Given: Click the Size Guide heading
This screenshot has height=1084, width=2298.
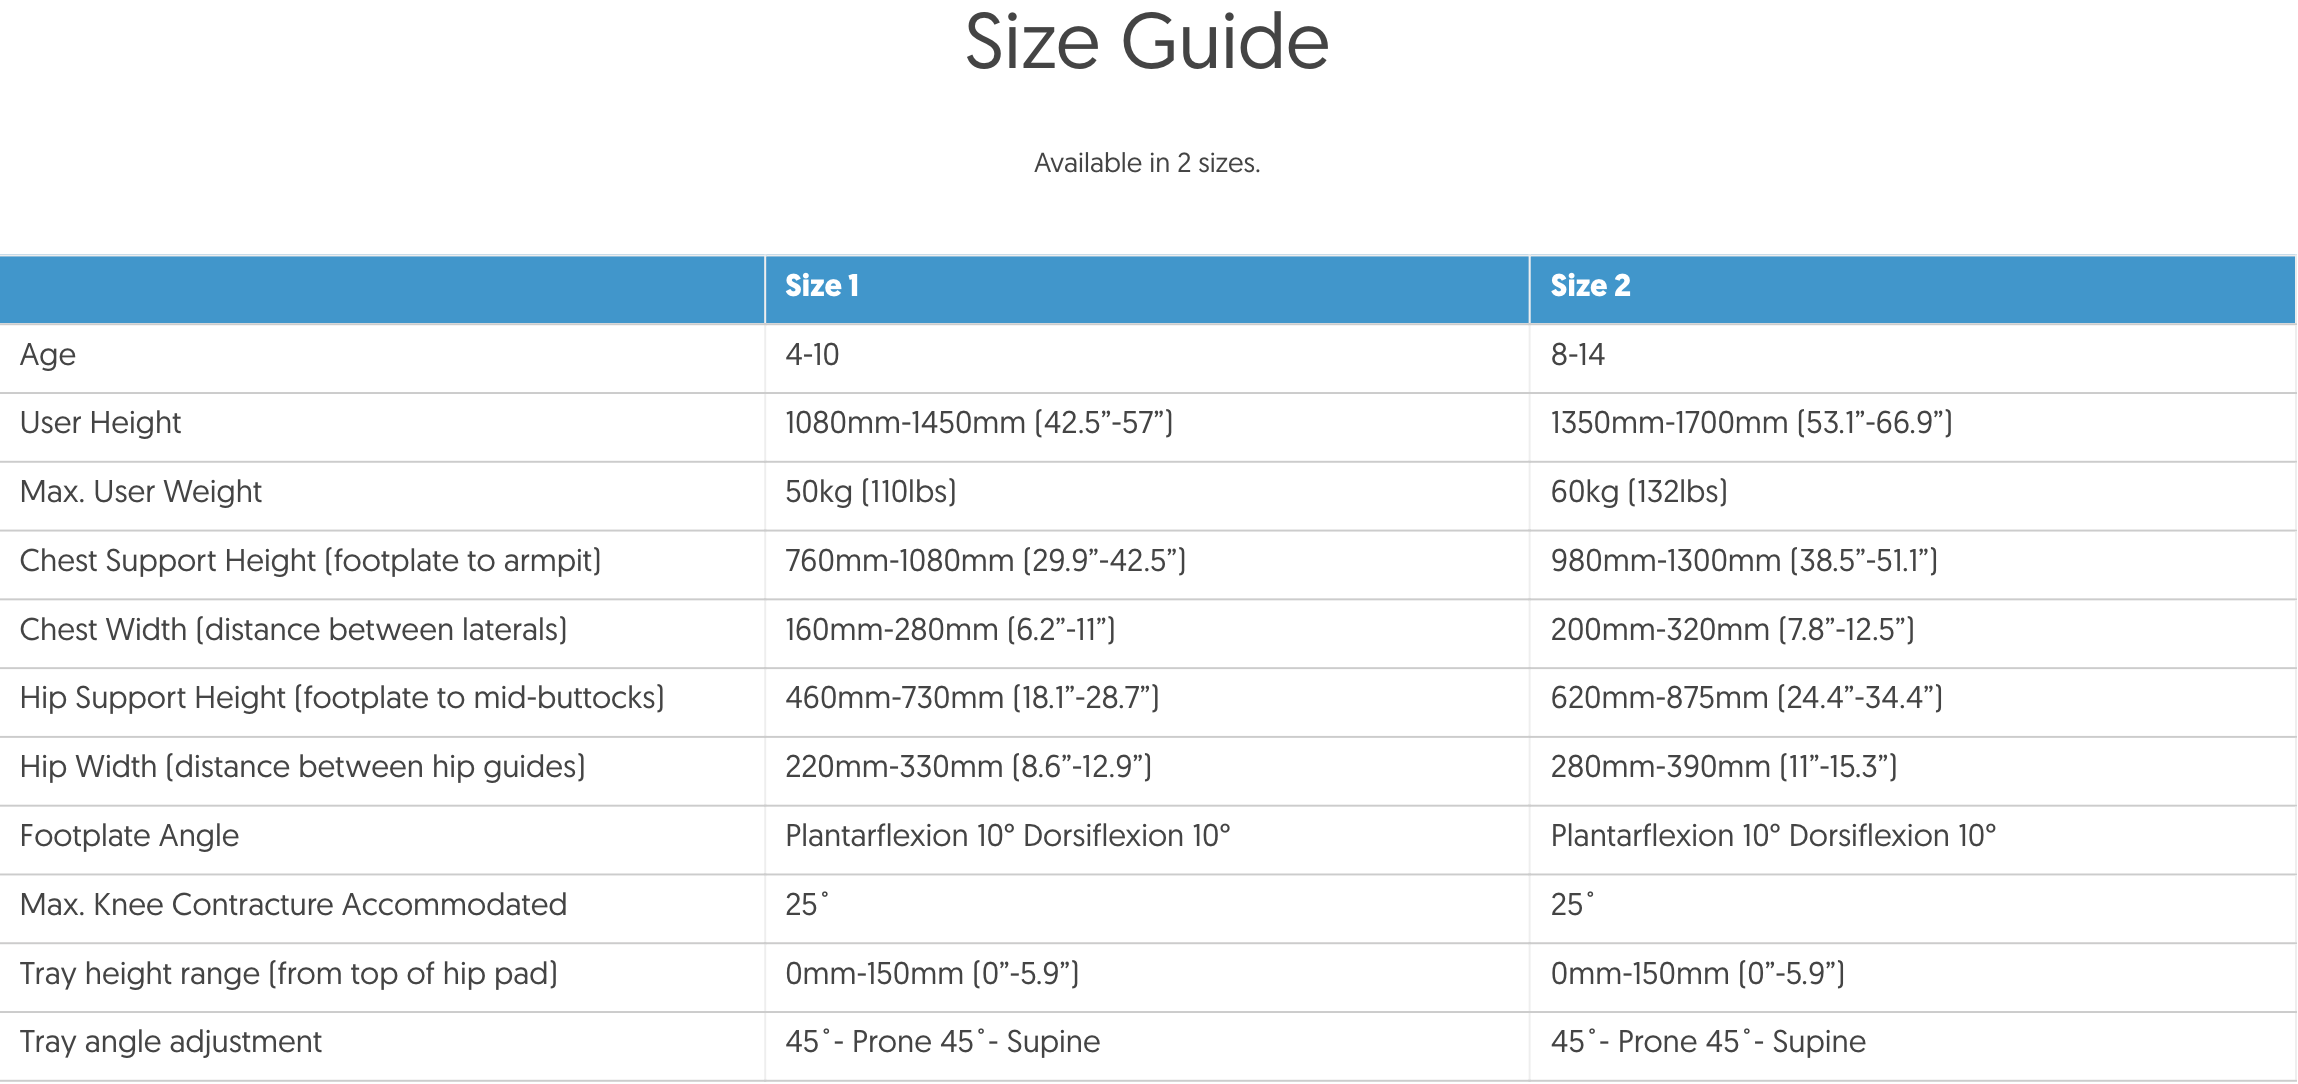Looking at the screenshot, I should coord(1147,43).
